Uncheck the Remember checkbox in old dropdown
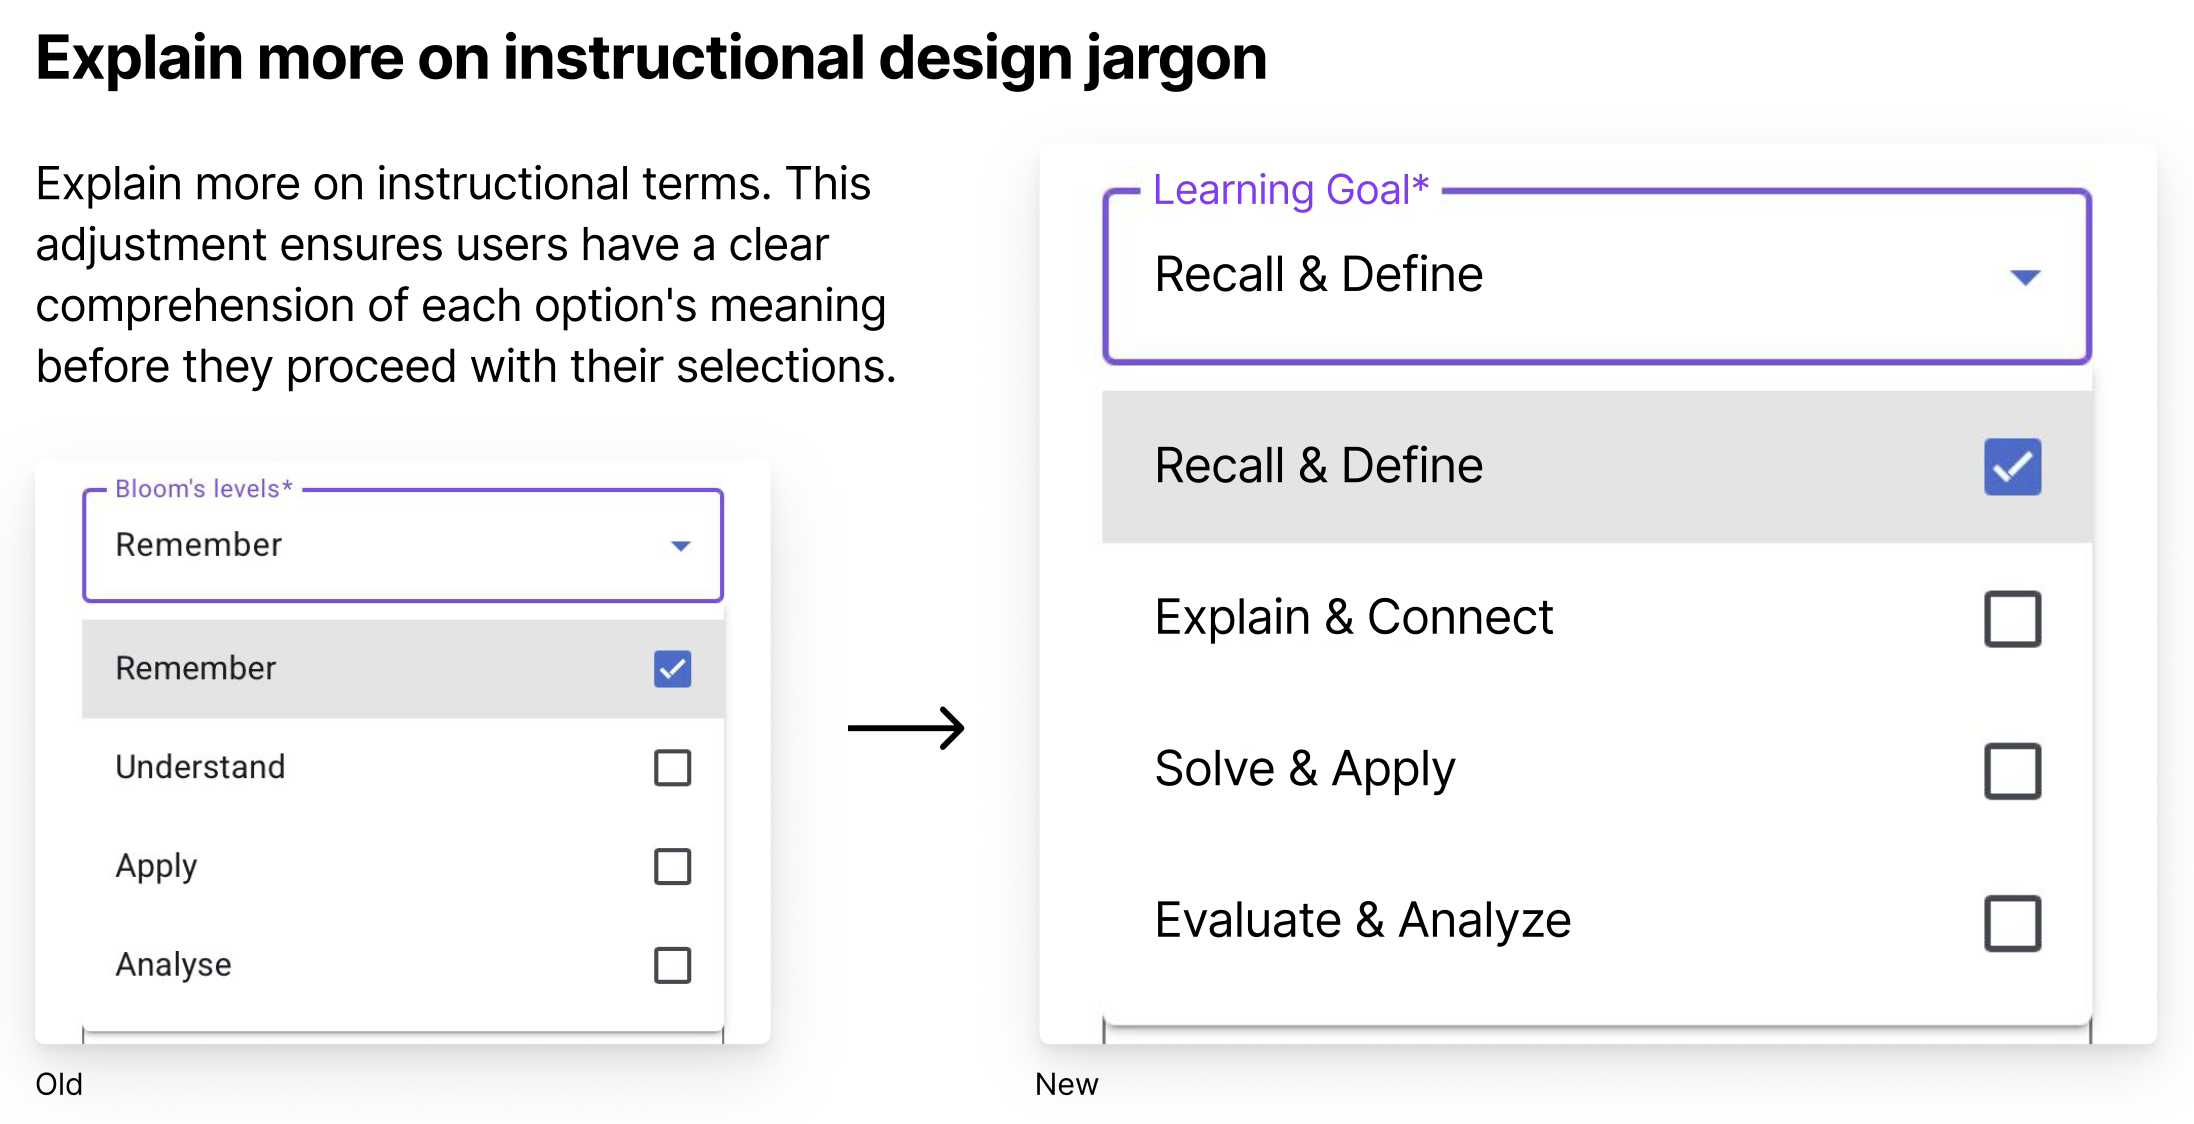 coord(672,669)
